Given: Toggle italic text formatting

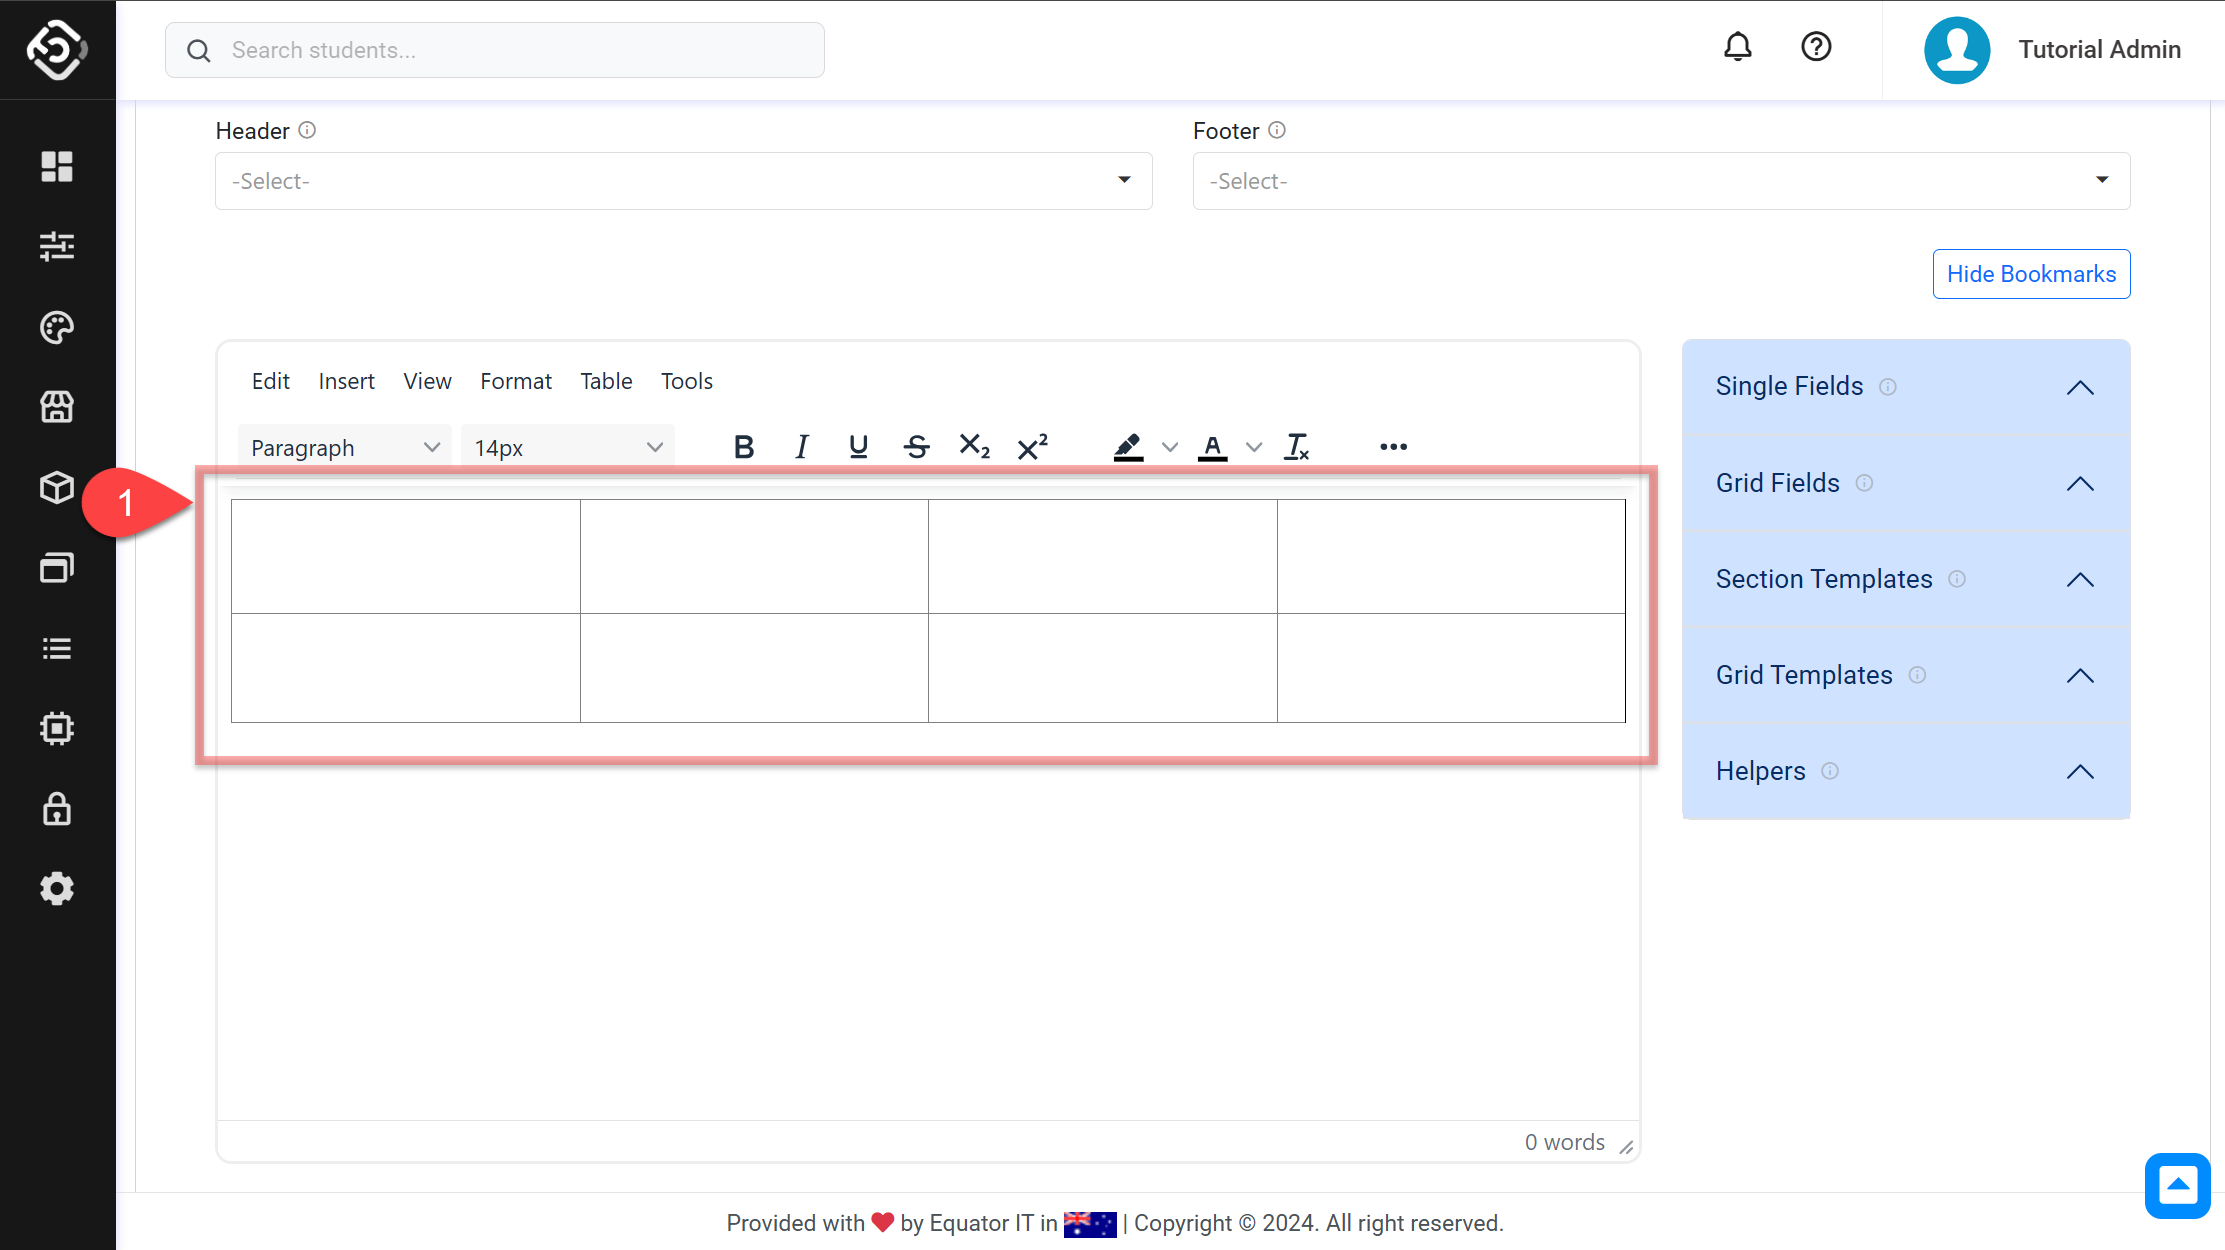Looking at the screenshot, I should 801,447.
